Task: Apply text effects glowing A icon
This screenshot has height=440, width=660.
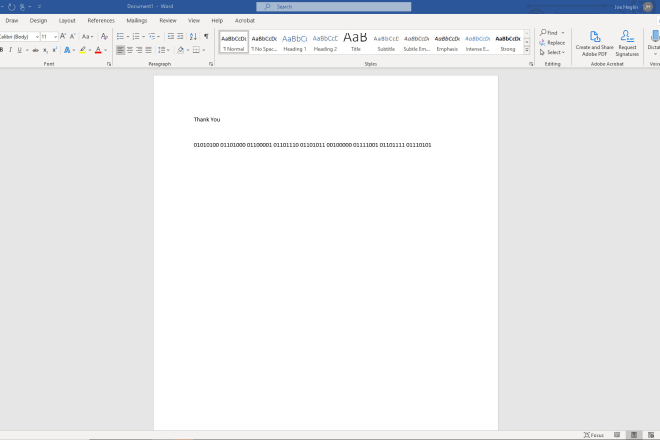Action: (x=67, y=50)
